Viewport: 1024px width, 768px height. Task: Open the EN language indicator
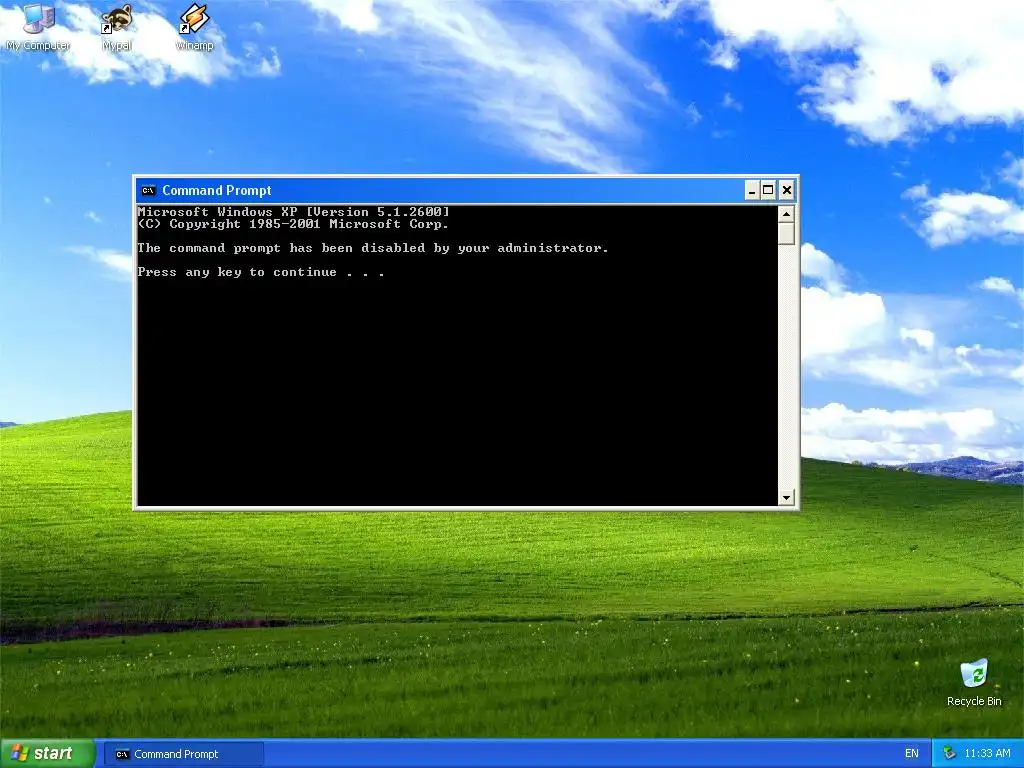912,754
